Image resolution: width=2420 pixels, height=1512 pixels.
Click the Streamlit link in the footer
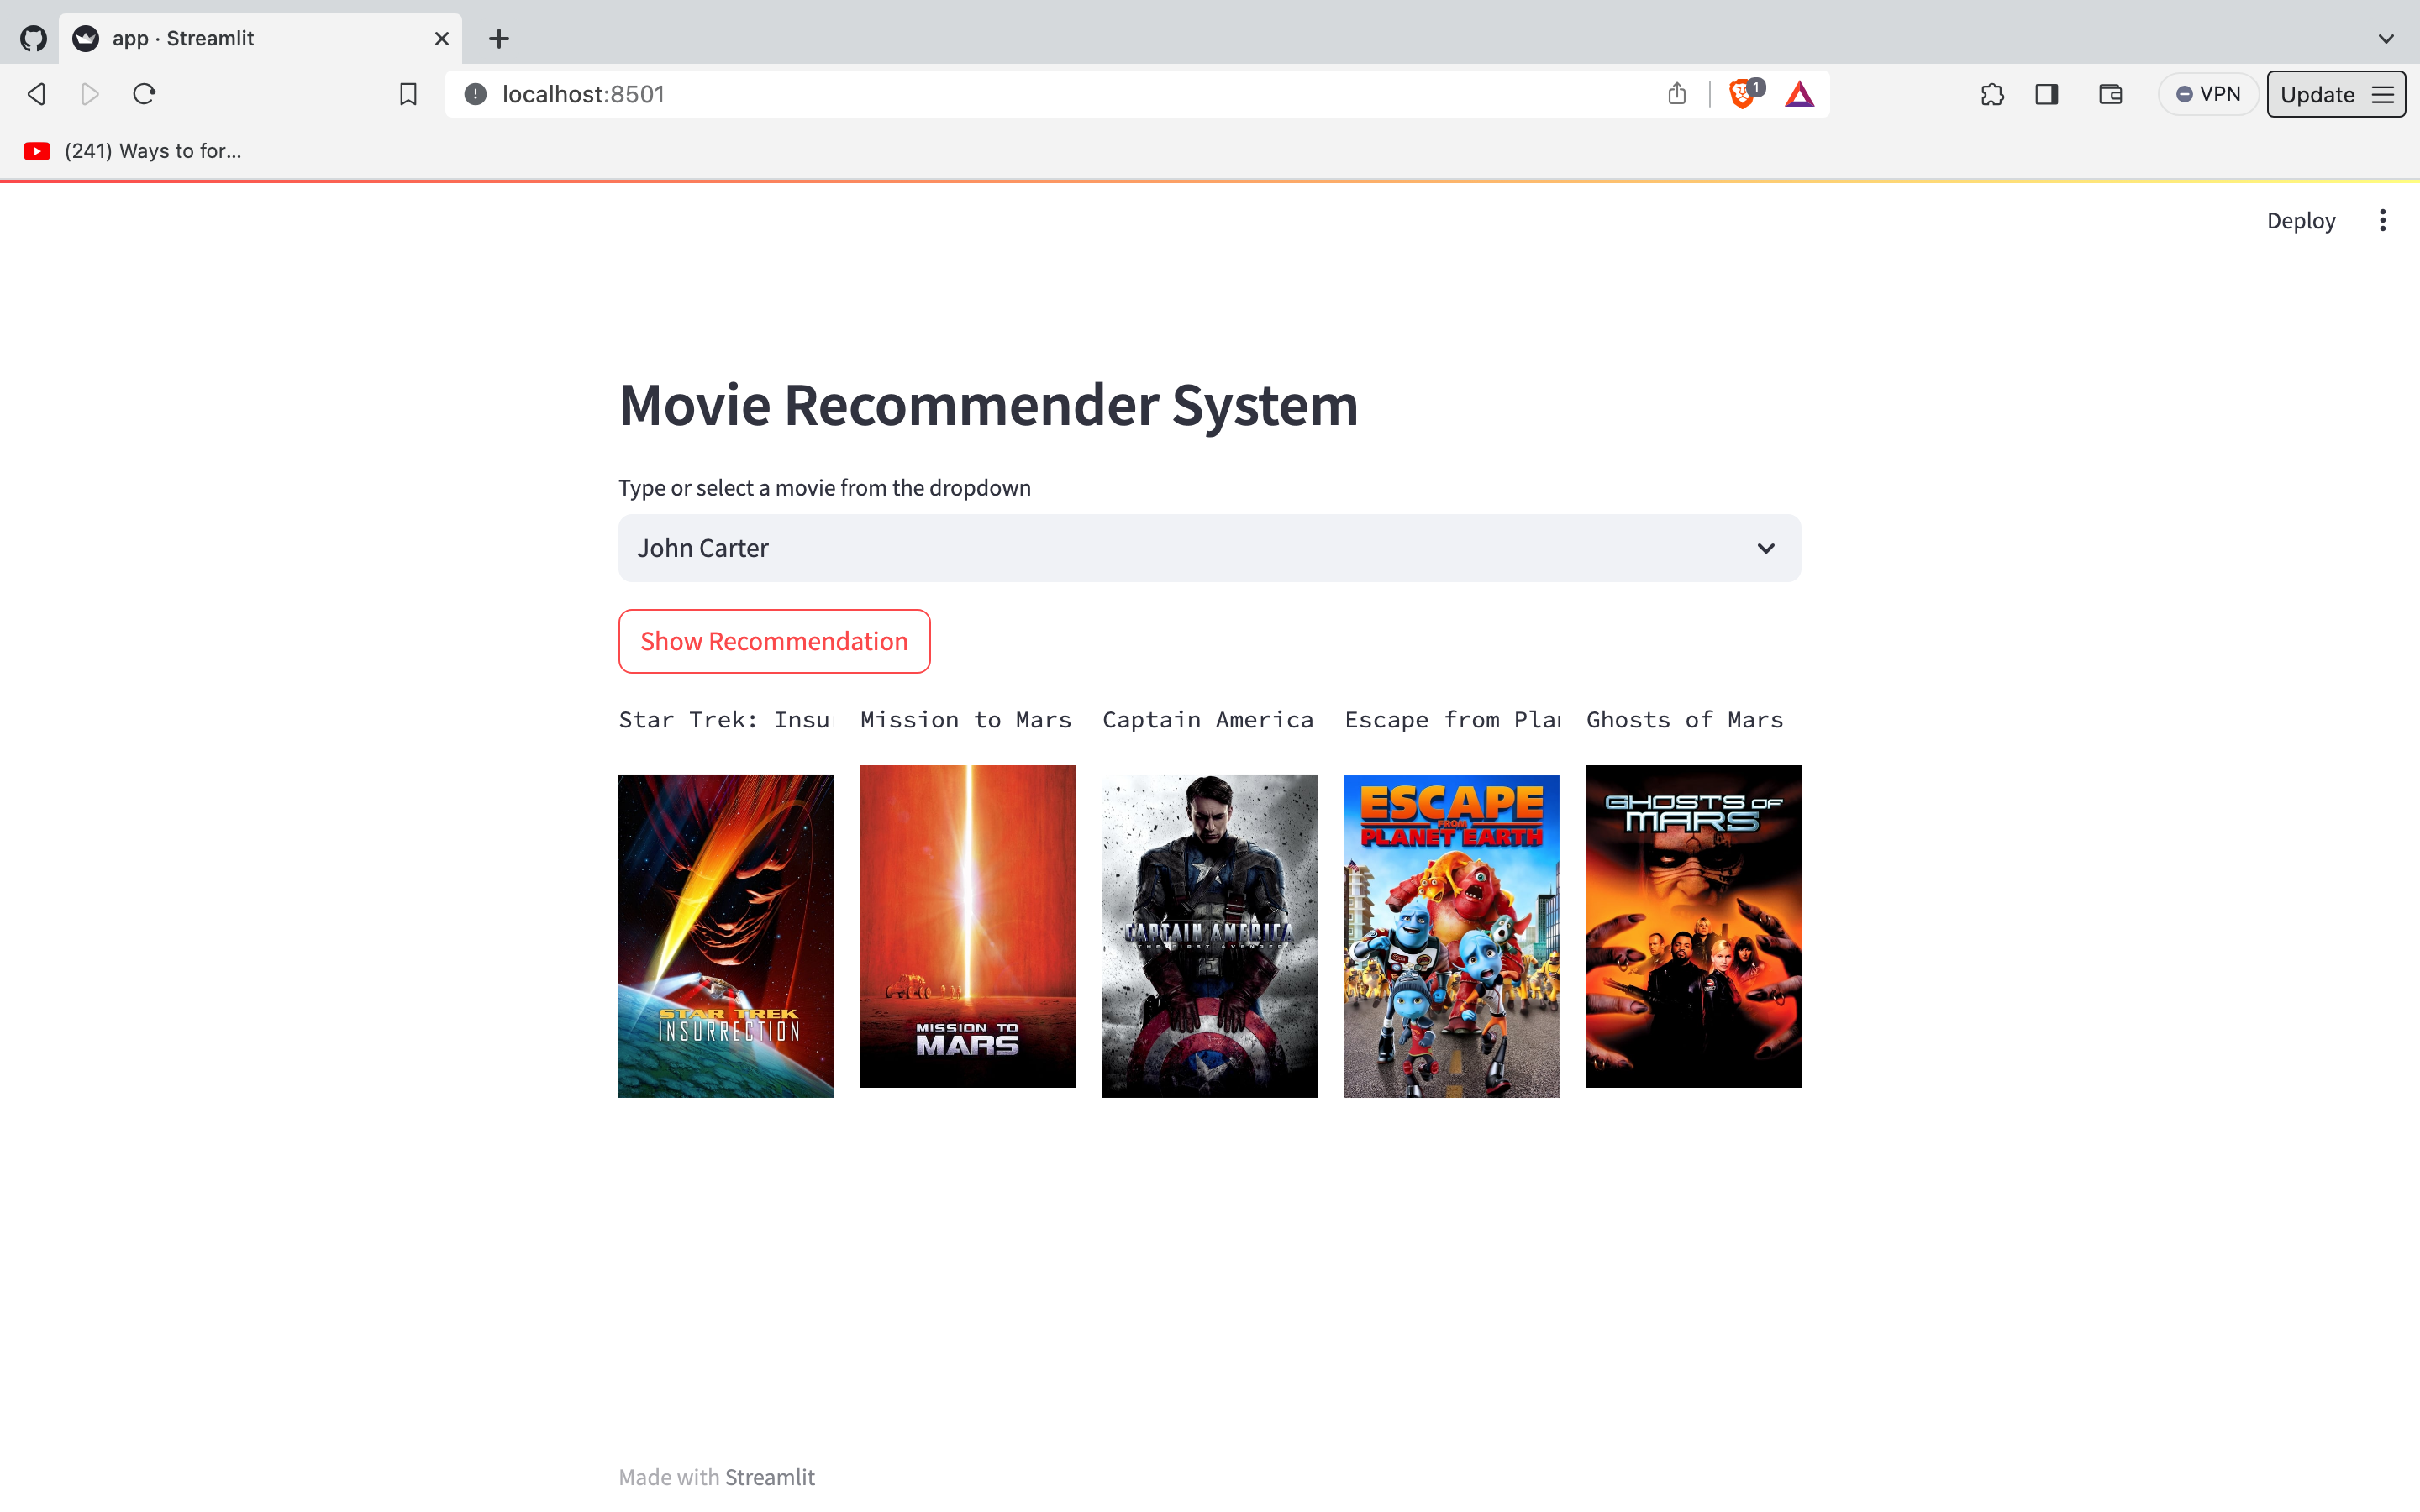click(x=770, y=1476)
